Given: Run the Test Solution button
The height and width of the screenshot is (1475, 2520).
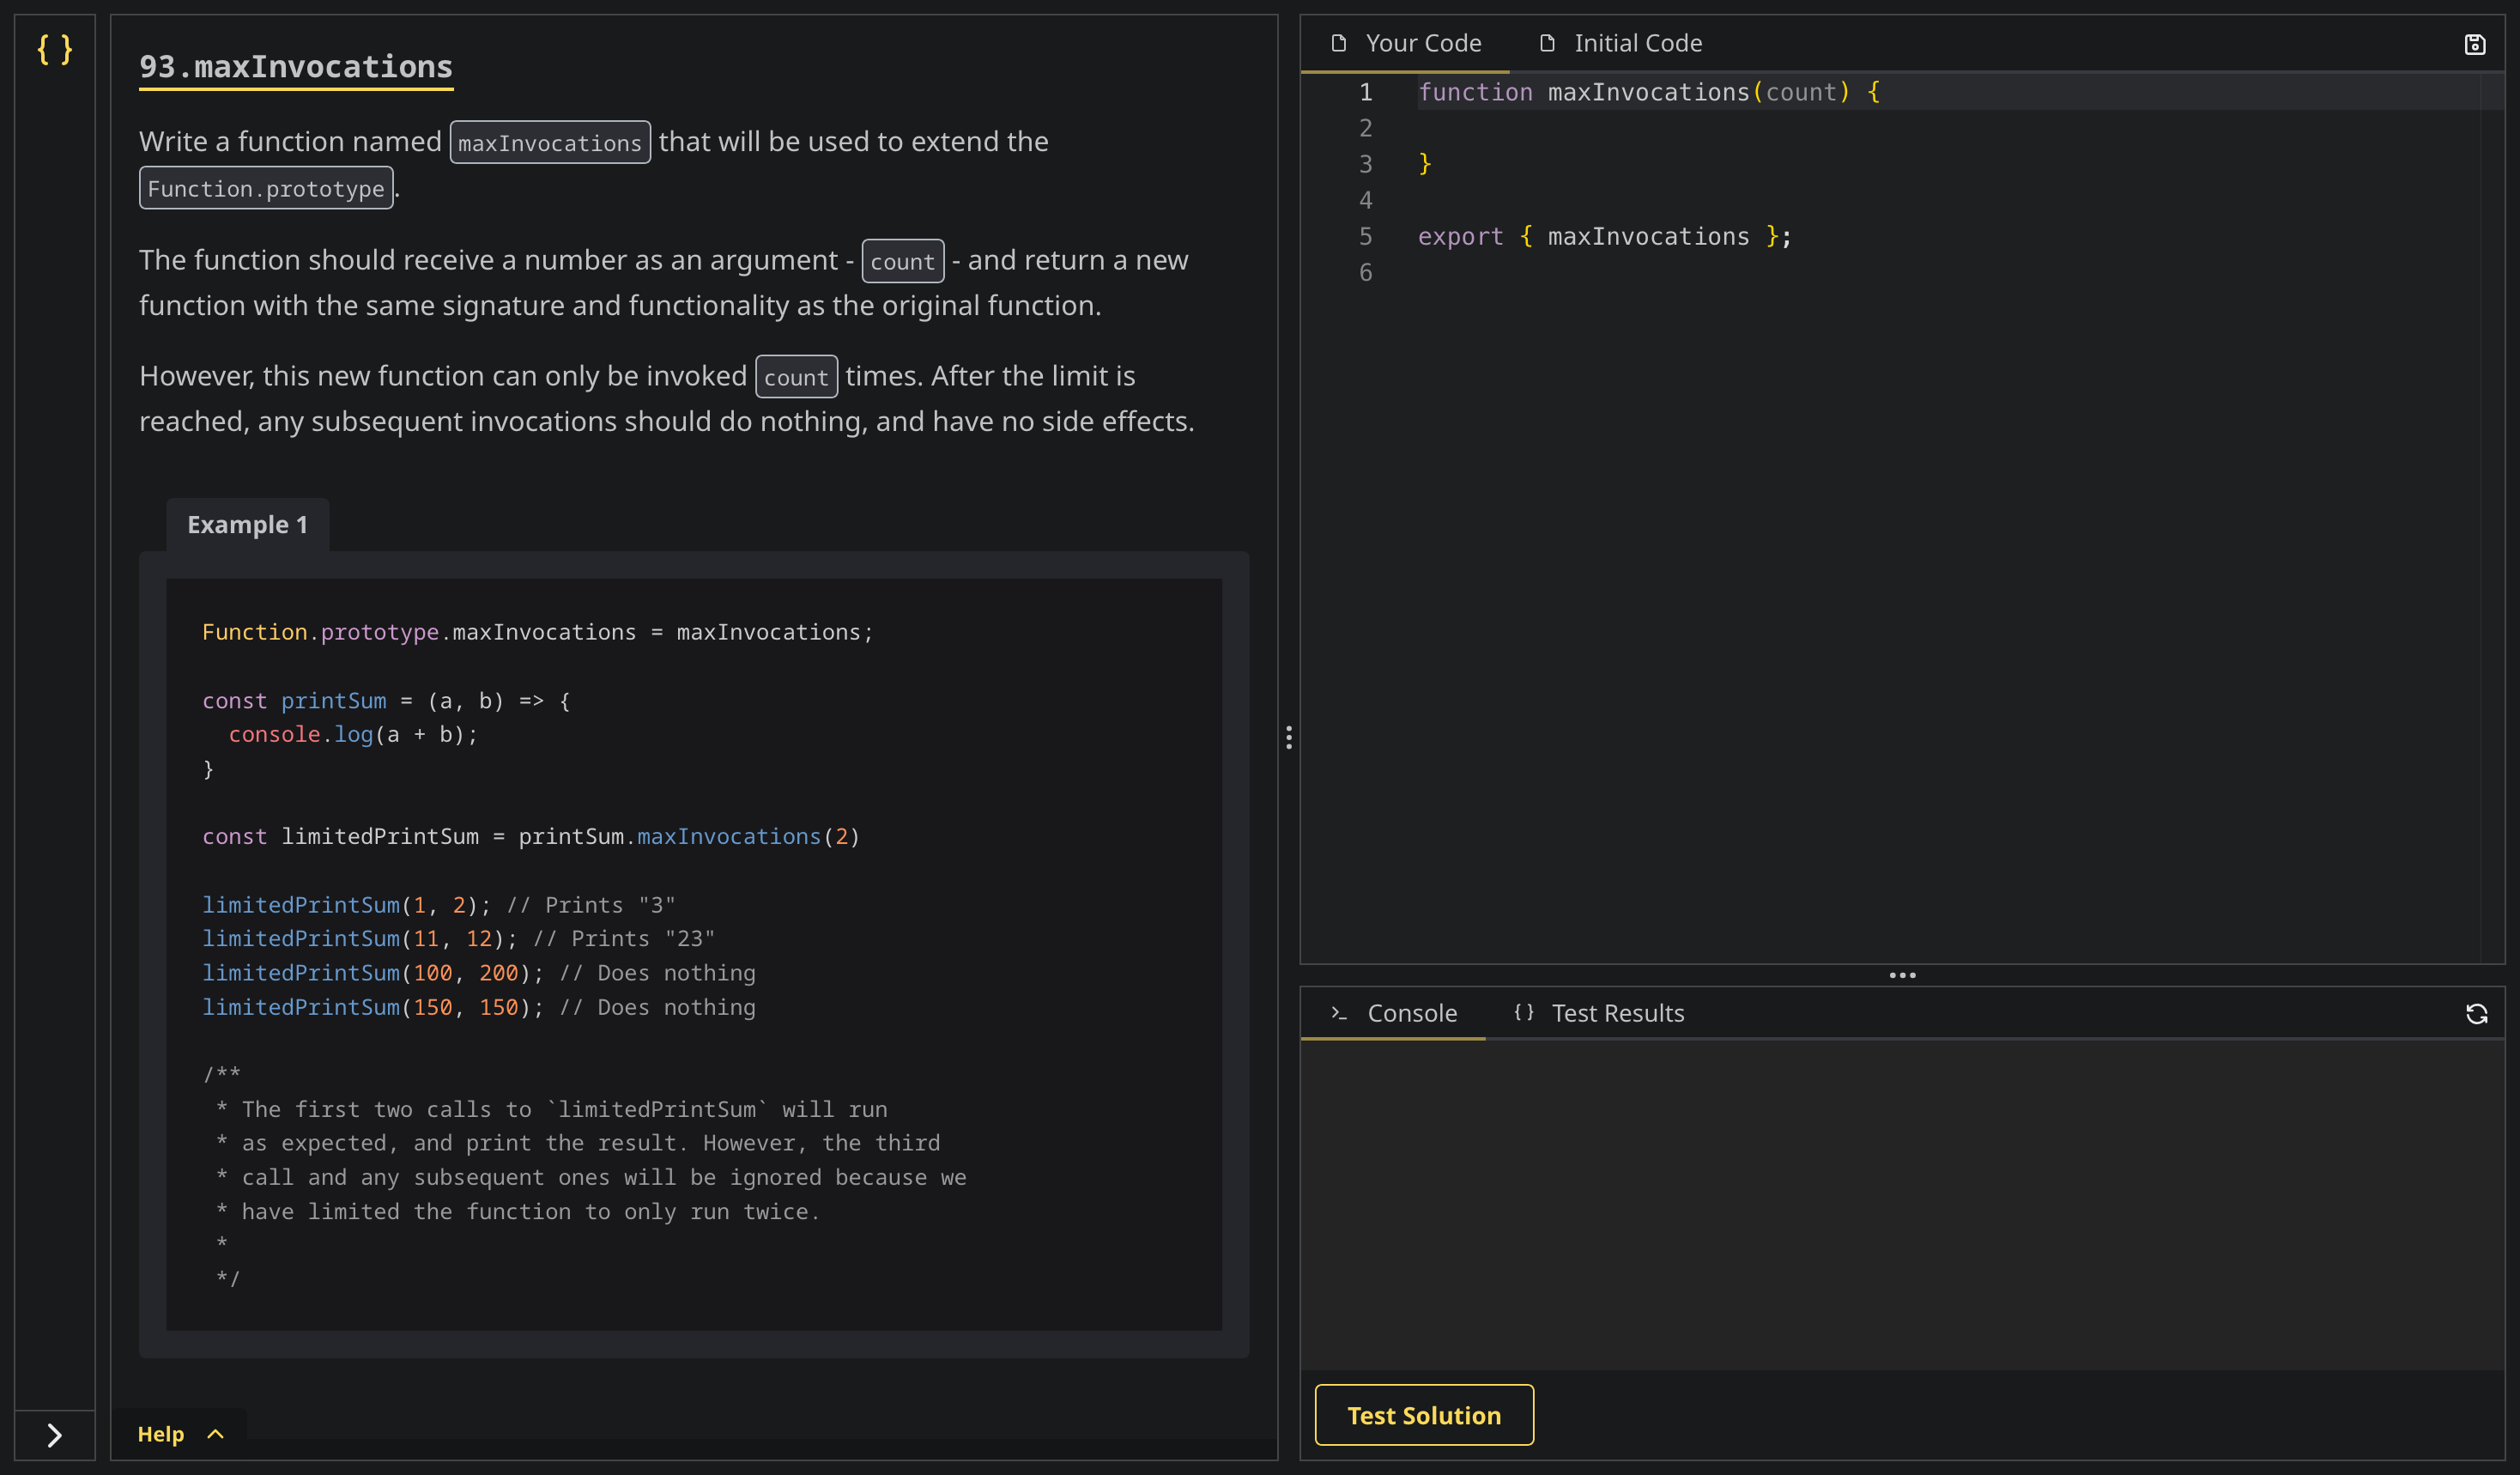Looking at the screenshot, I should [x=1424, y=1414].
